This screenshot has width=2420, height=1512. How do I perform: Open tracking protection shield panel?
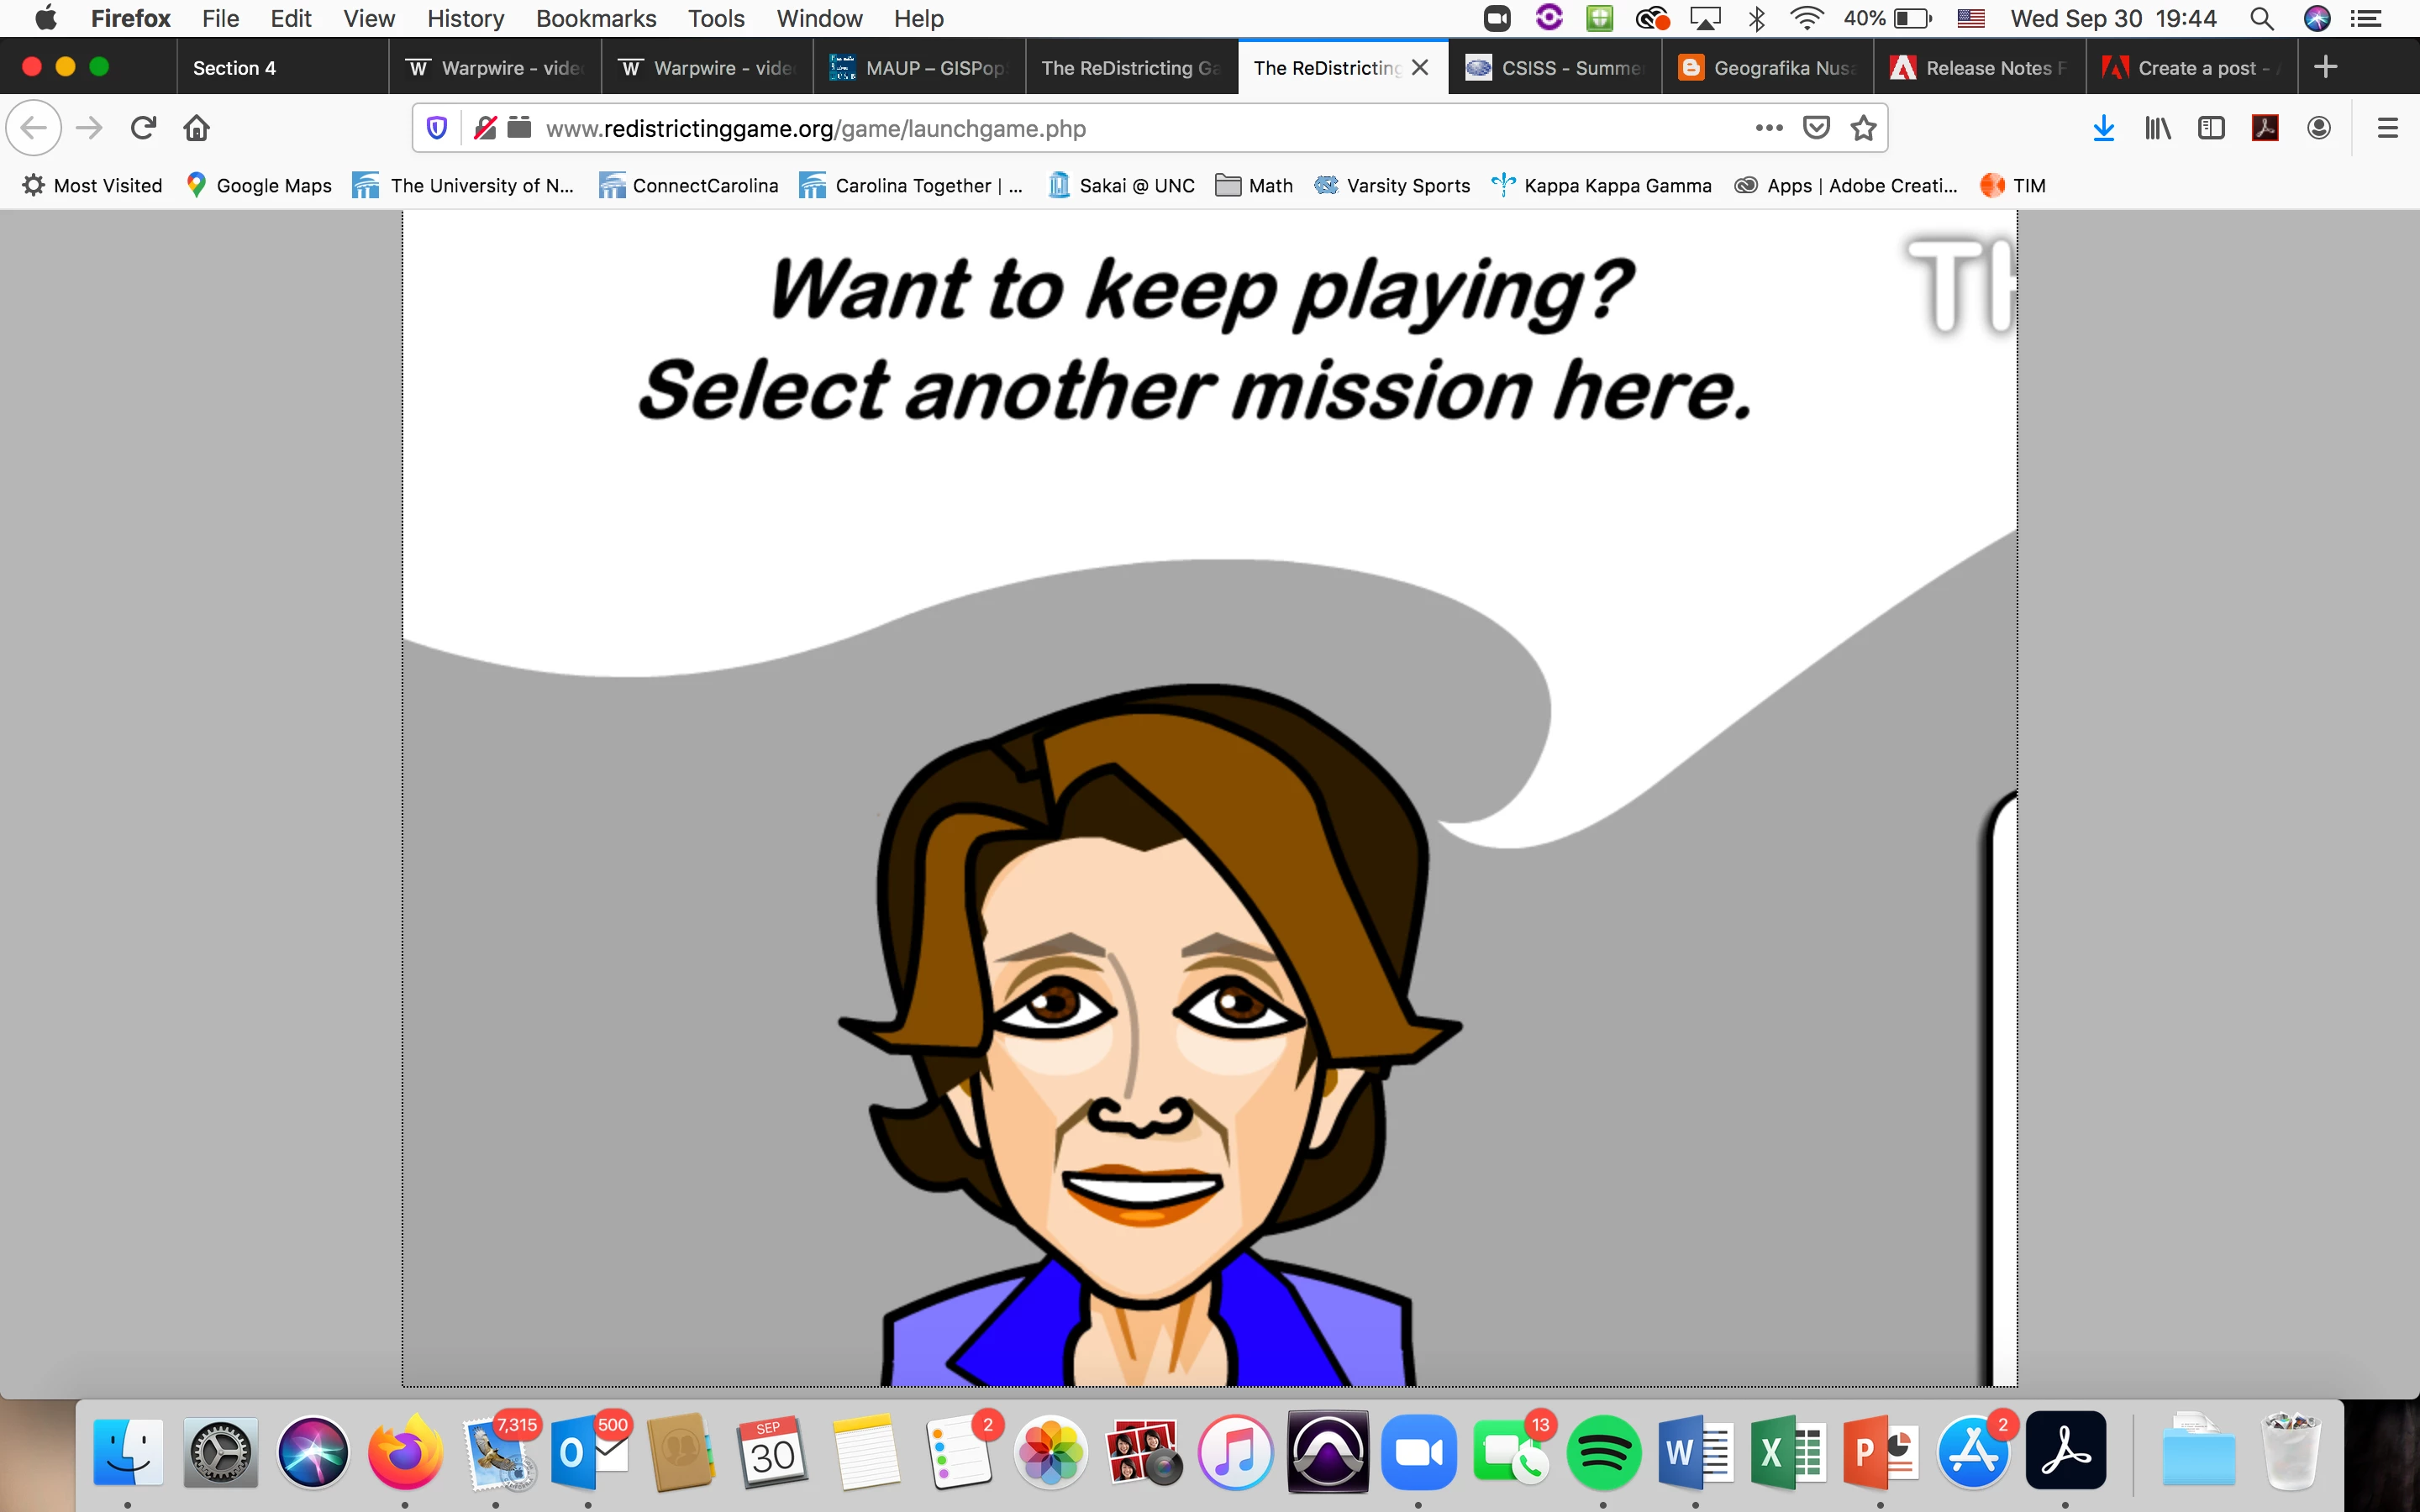coord(437,128)
